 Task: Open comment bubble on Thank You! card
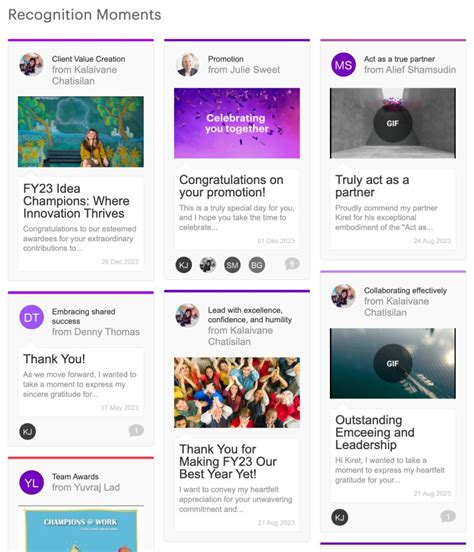136,431
